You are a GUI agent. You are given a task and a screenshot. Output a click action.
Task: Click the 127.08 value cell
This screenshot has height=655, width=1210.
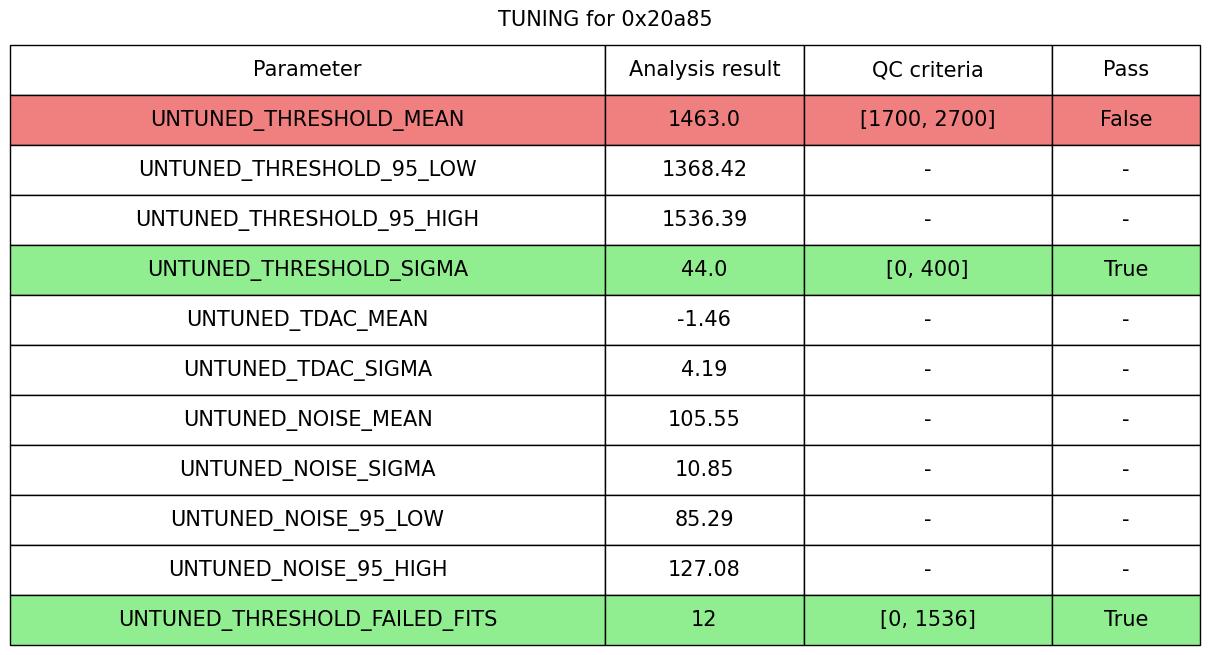pos(704,570)
